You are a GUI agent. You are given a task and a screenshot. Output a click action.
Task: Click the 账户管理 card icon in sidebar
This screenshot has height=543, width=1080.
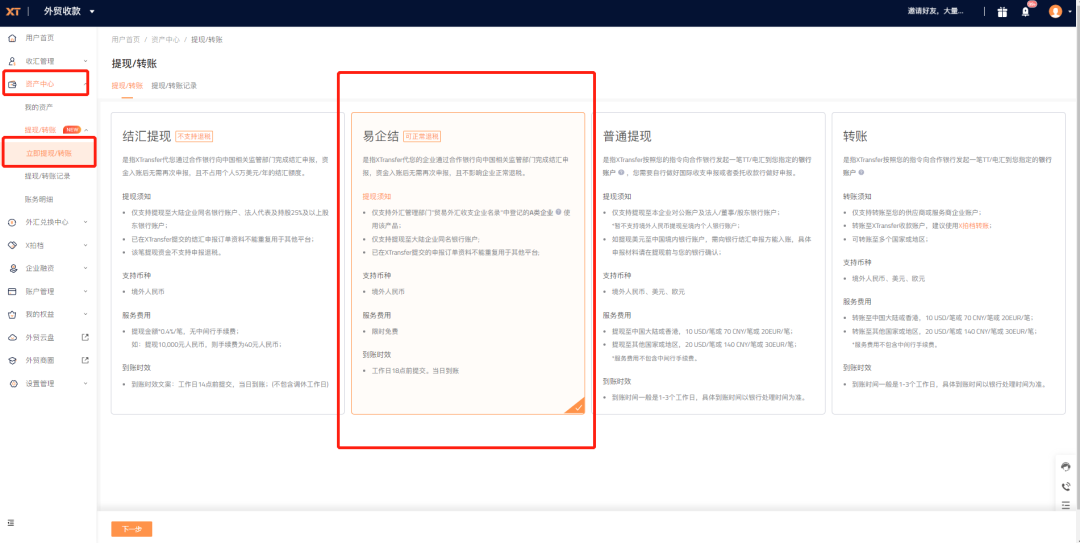12,291
